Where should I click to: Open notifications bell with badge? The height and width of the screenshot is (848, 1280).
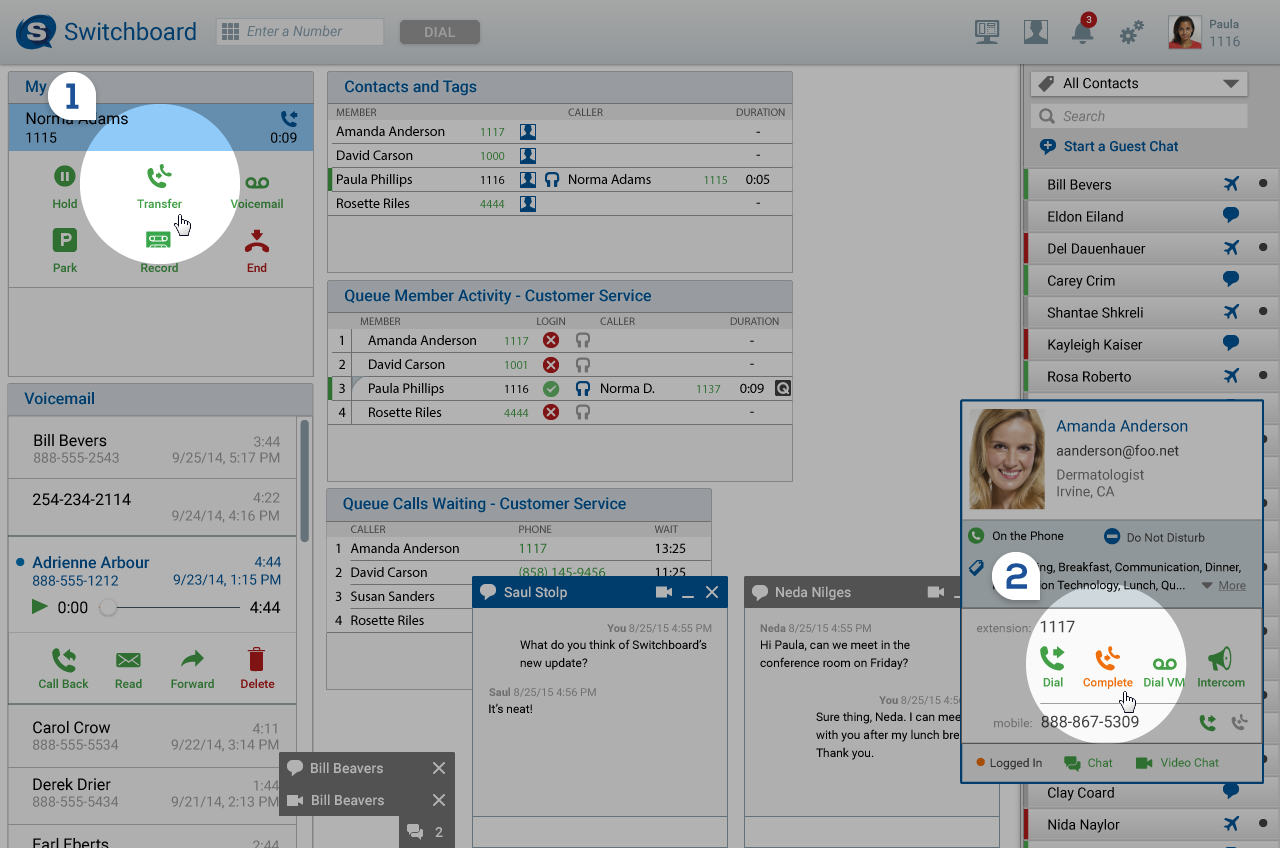tap(1083, 31)
